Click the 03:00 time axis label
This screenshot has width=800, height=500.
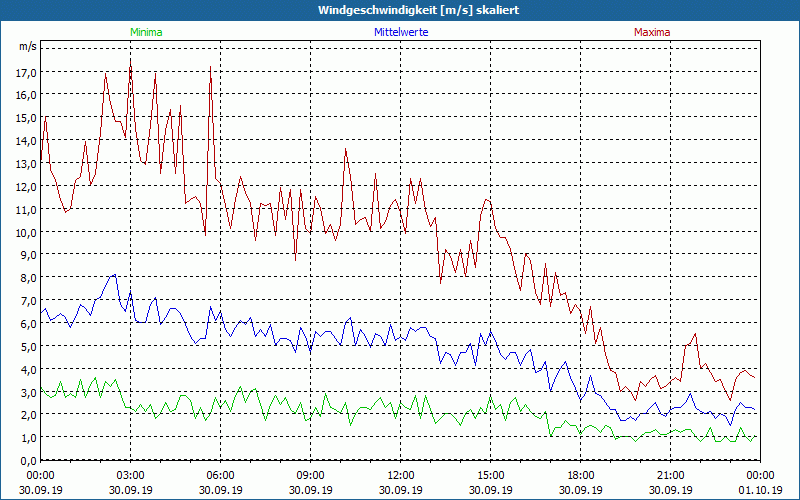click(x=131, y=476)
